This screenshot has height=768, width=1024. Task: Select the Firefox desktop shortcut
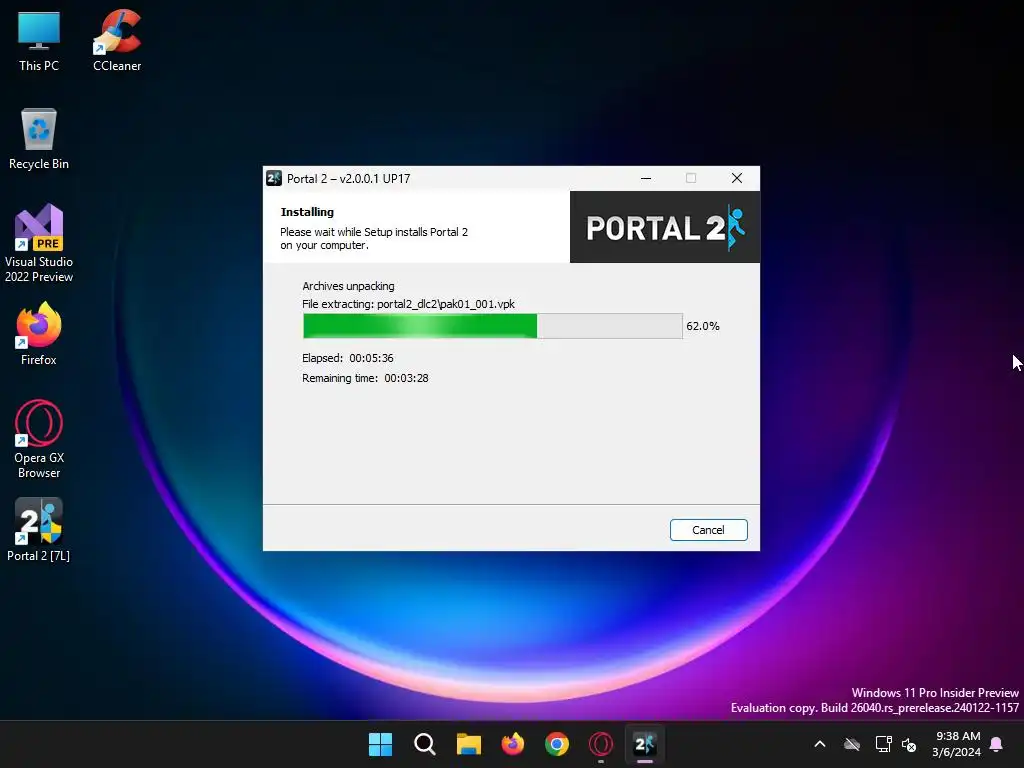coord(39,334)
